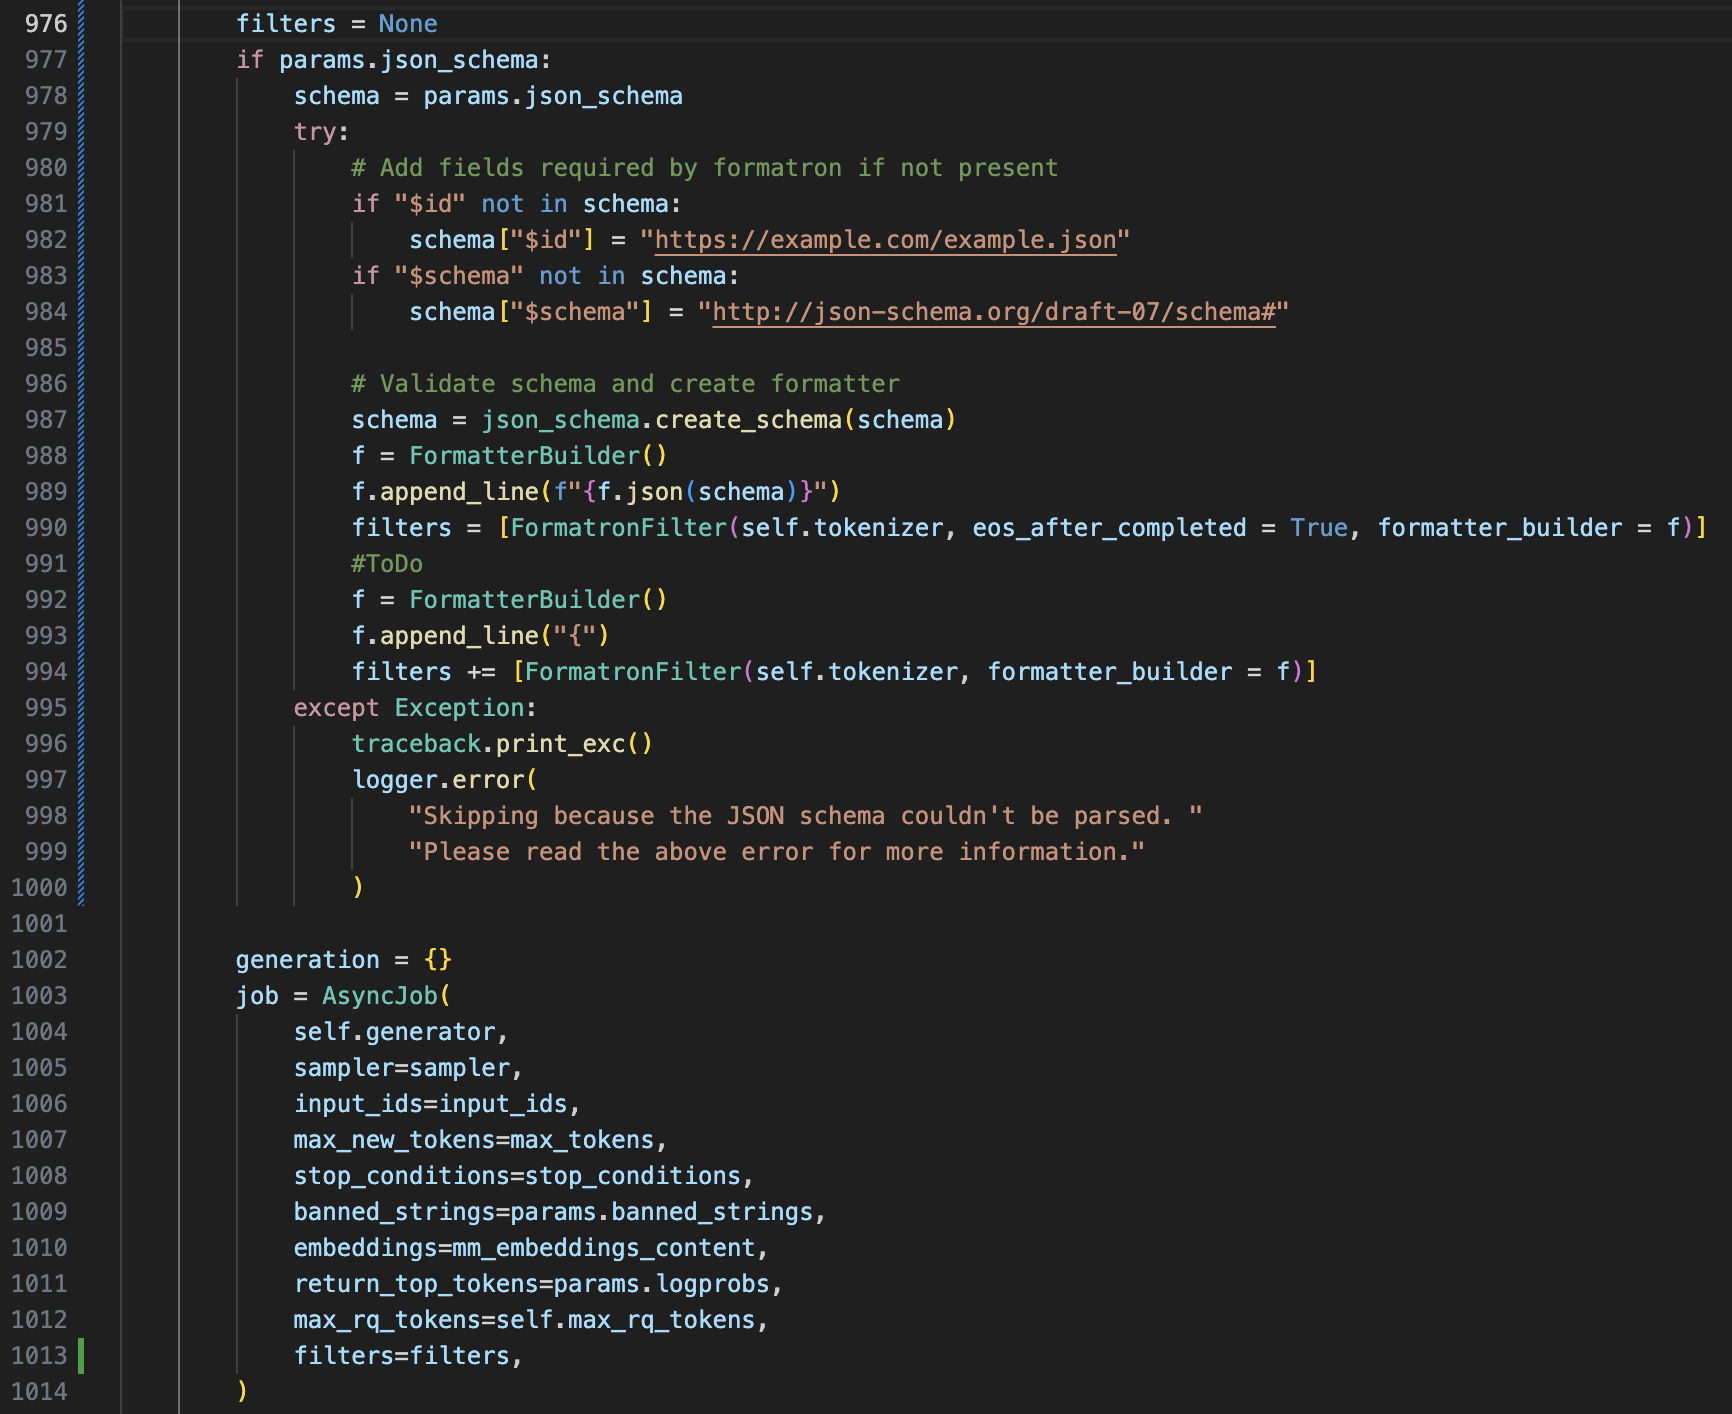Click the "max_rq_tokens=self.max_rq_tokens," argument
1732x1414 pixels.
(531, 1320)
